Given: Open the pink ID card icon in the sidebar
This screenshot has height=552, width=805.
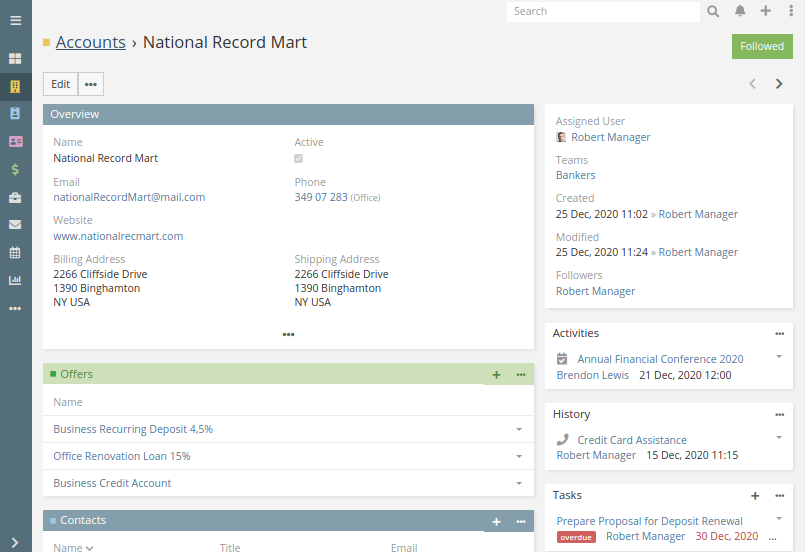Looking at the screenshot, I should [15, 141].
